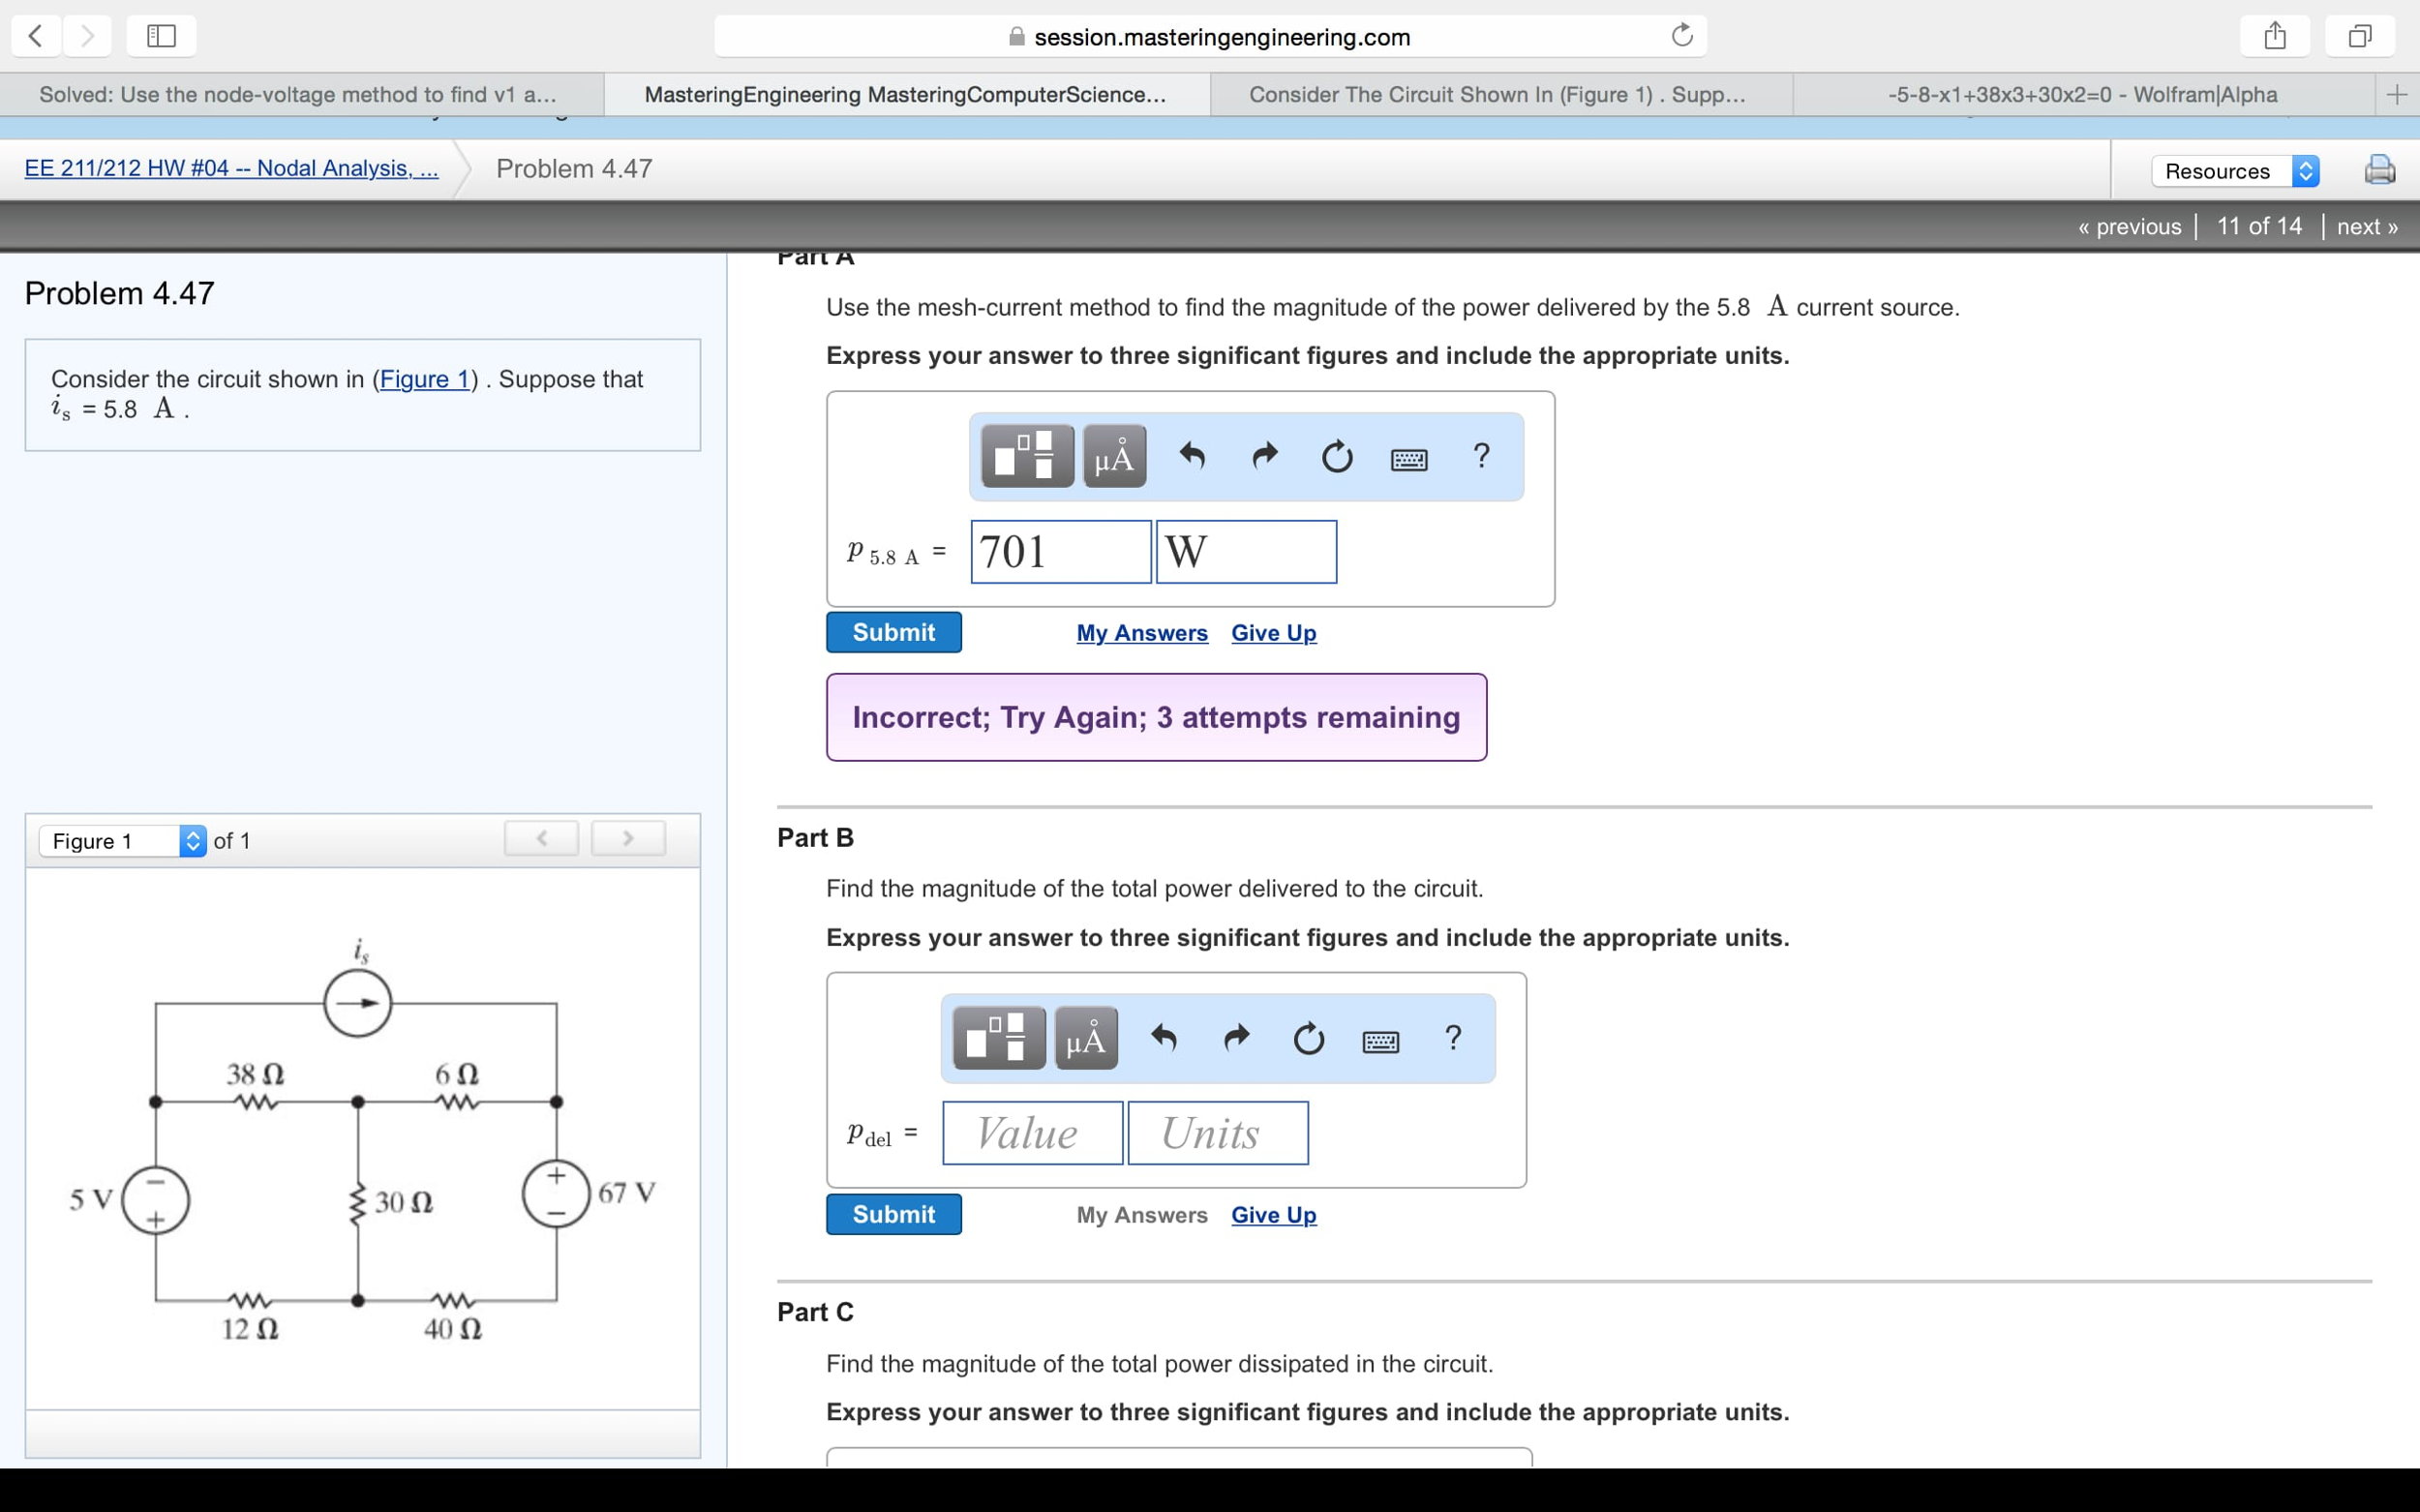2420x1512 pixels.
Task: Show all tabs overview
Action: click(x=2360, y=36)
